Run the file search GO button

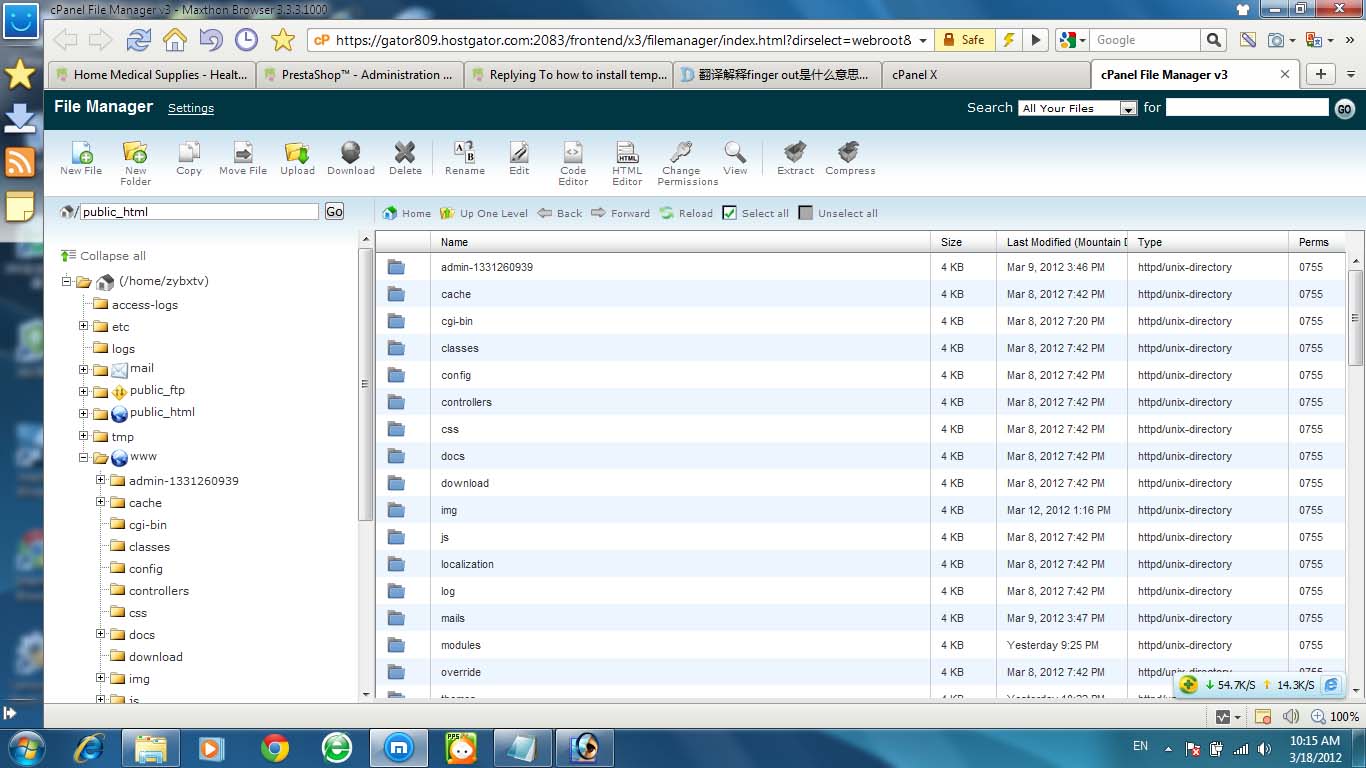point(1345,109)
